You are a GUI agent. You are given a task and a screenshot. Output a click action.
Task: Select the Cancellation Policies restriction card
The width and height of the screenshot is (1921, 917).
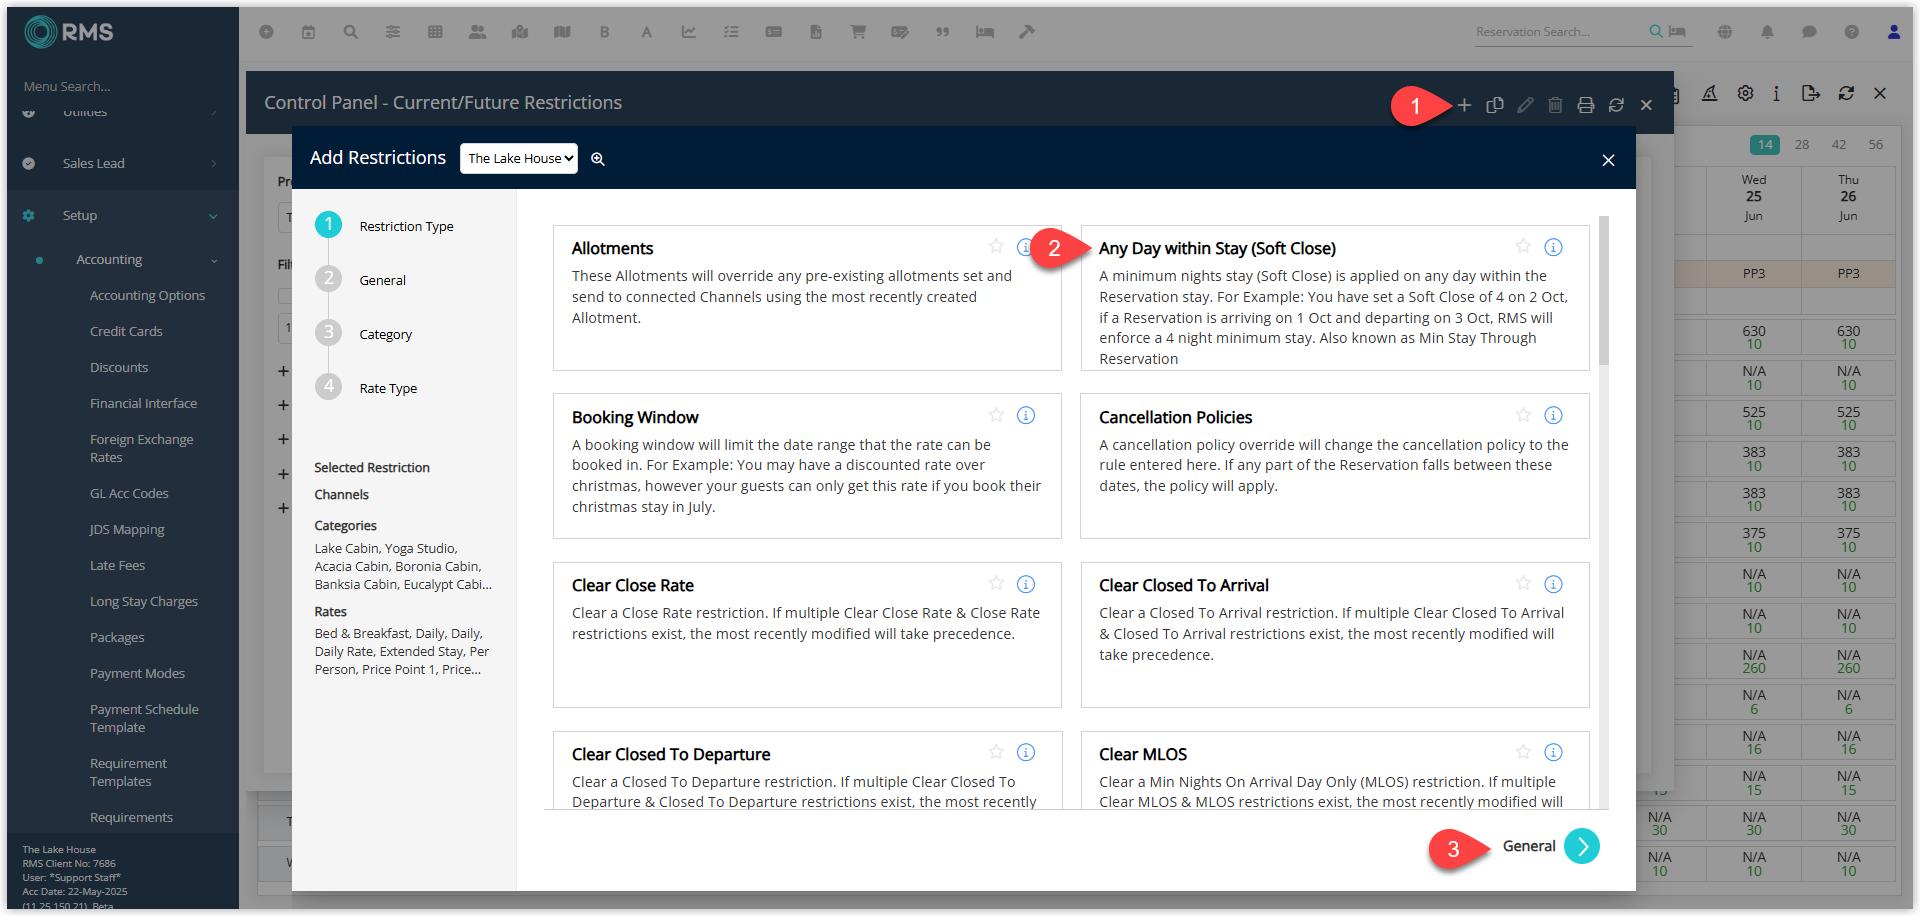(1335, 466)
